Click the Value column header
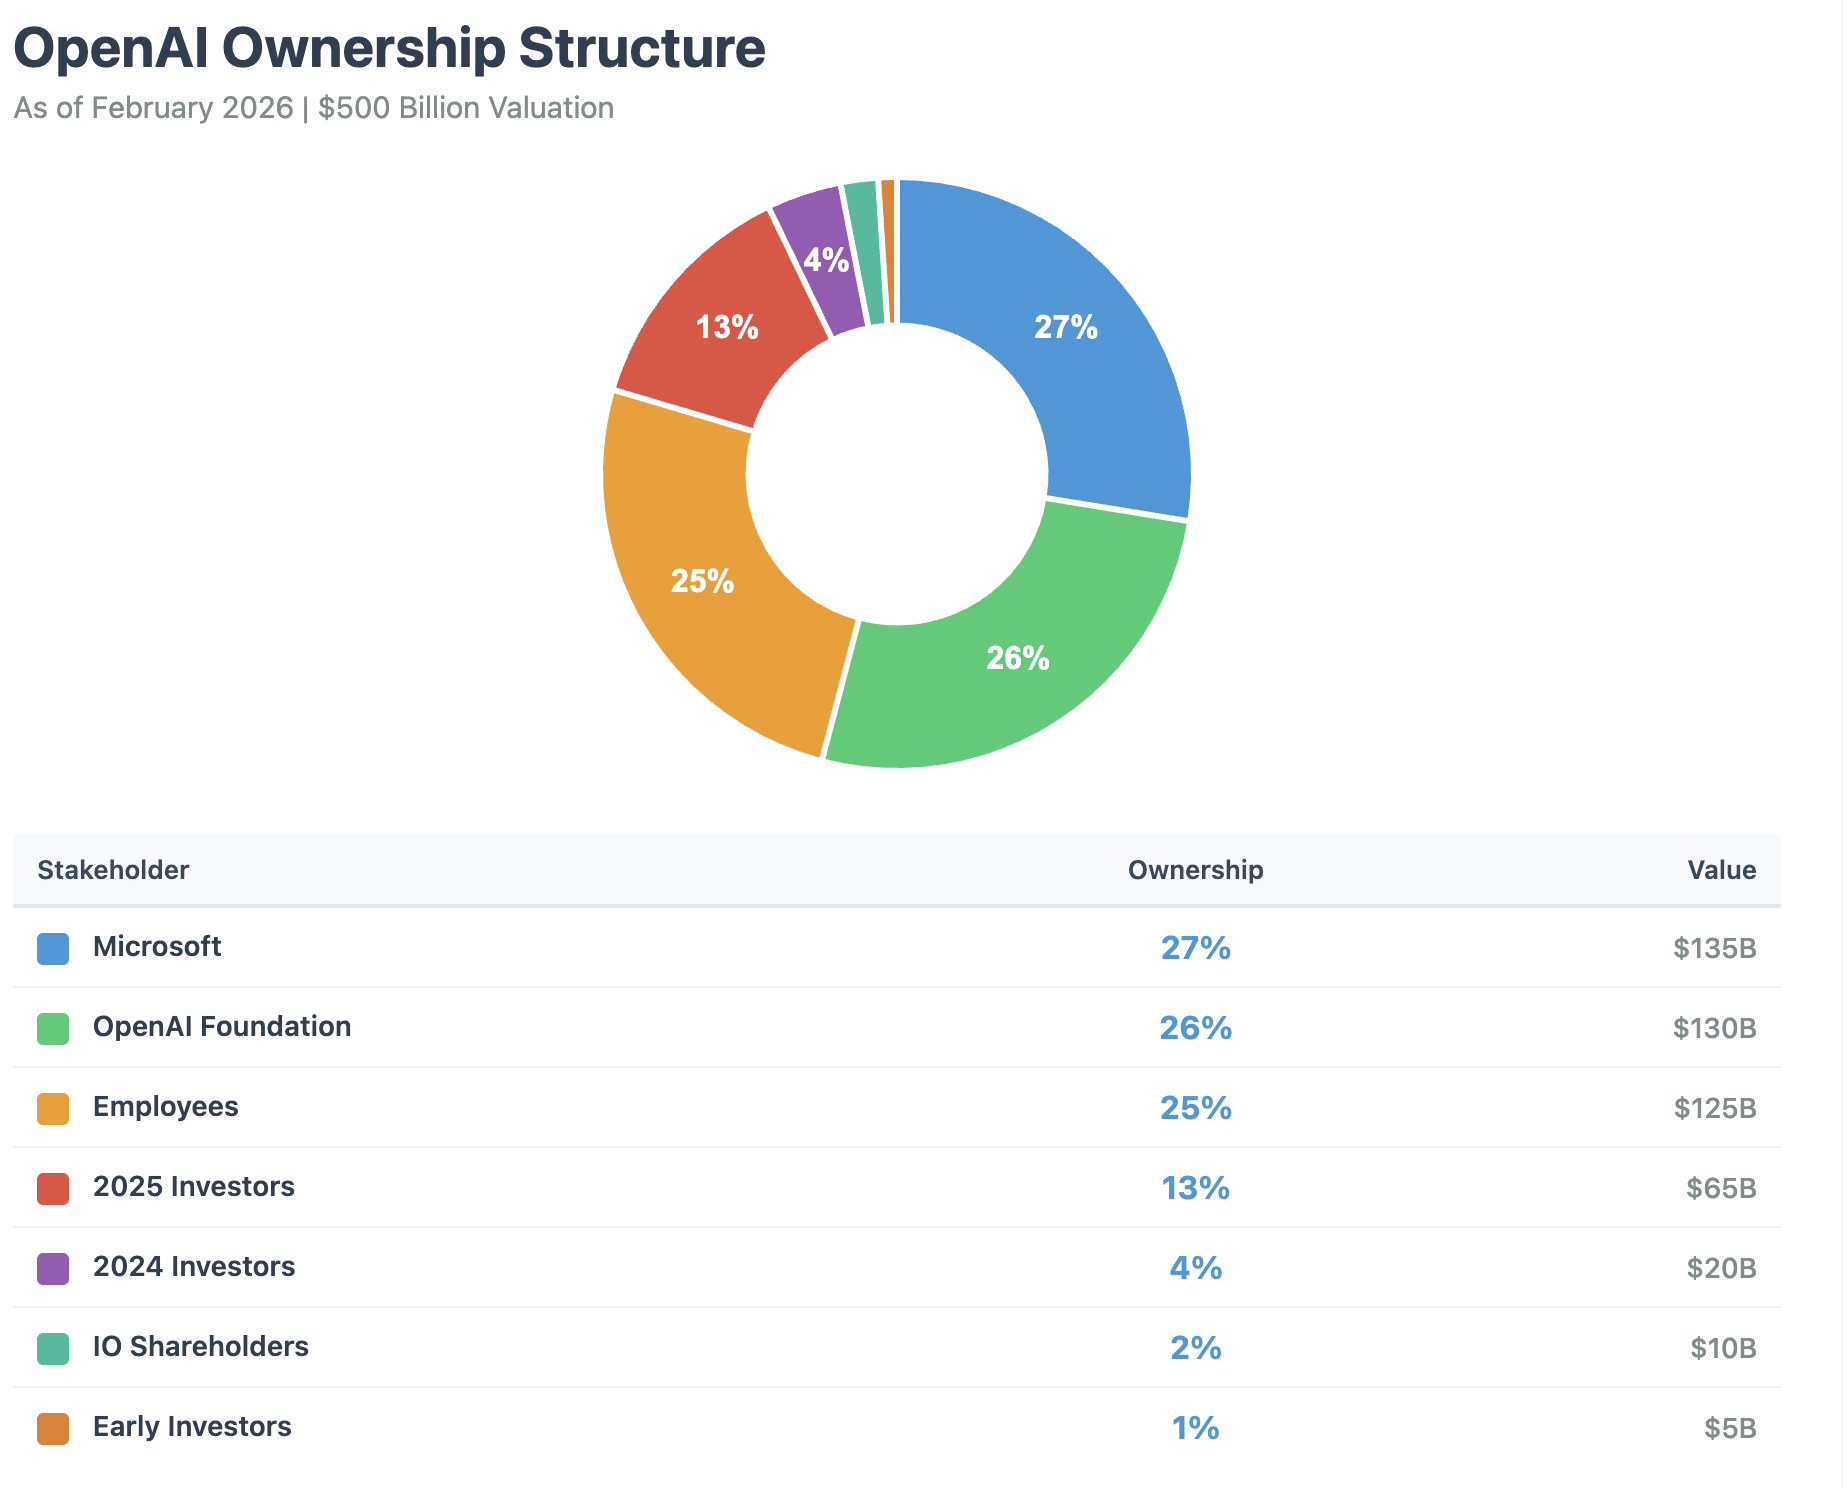This screenshot has width=1846, height=1488. (1721, 870)
